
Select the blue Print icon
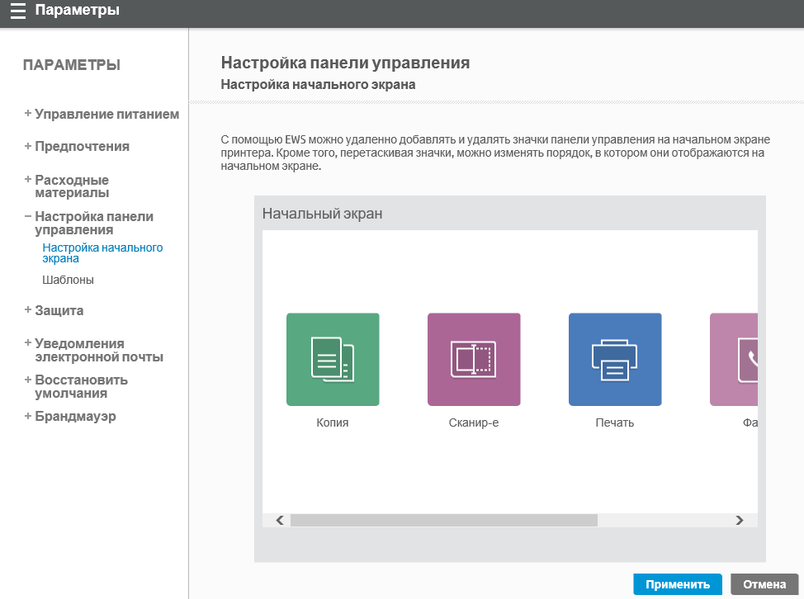click(614, 359)
